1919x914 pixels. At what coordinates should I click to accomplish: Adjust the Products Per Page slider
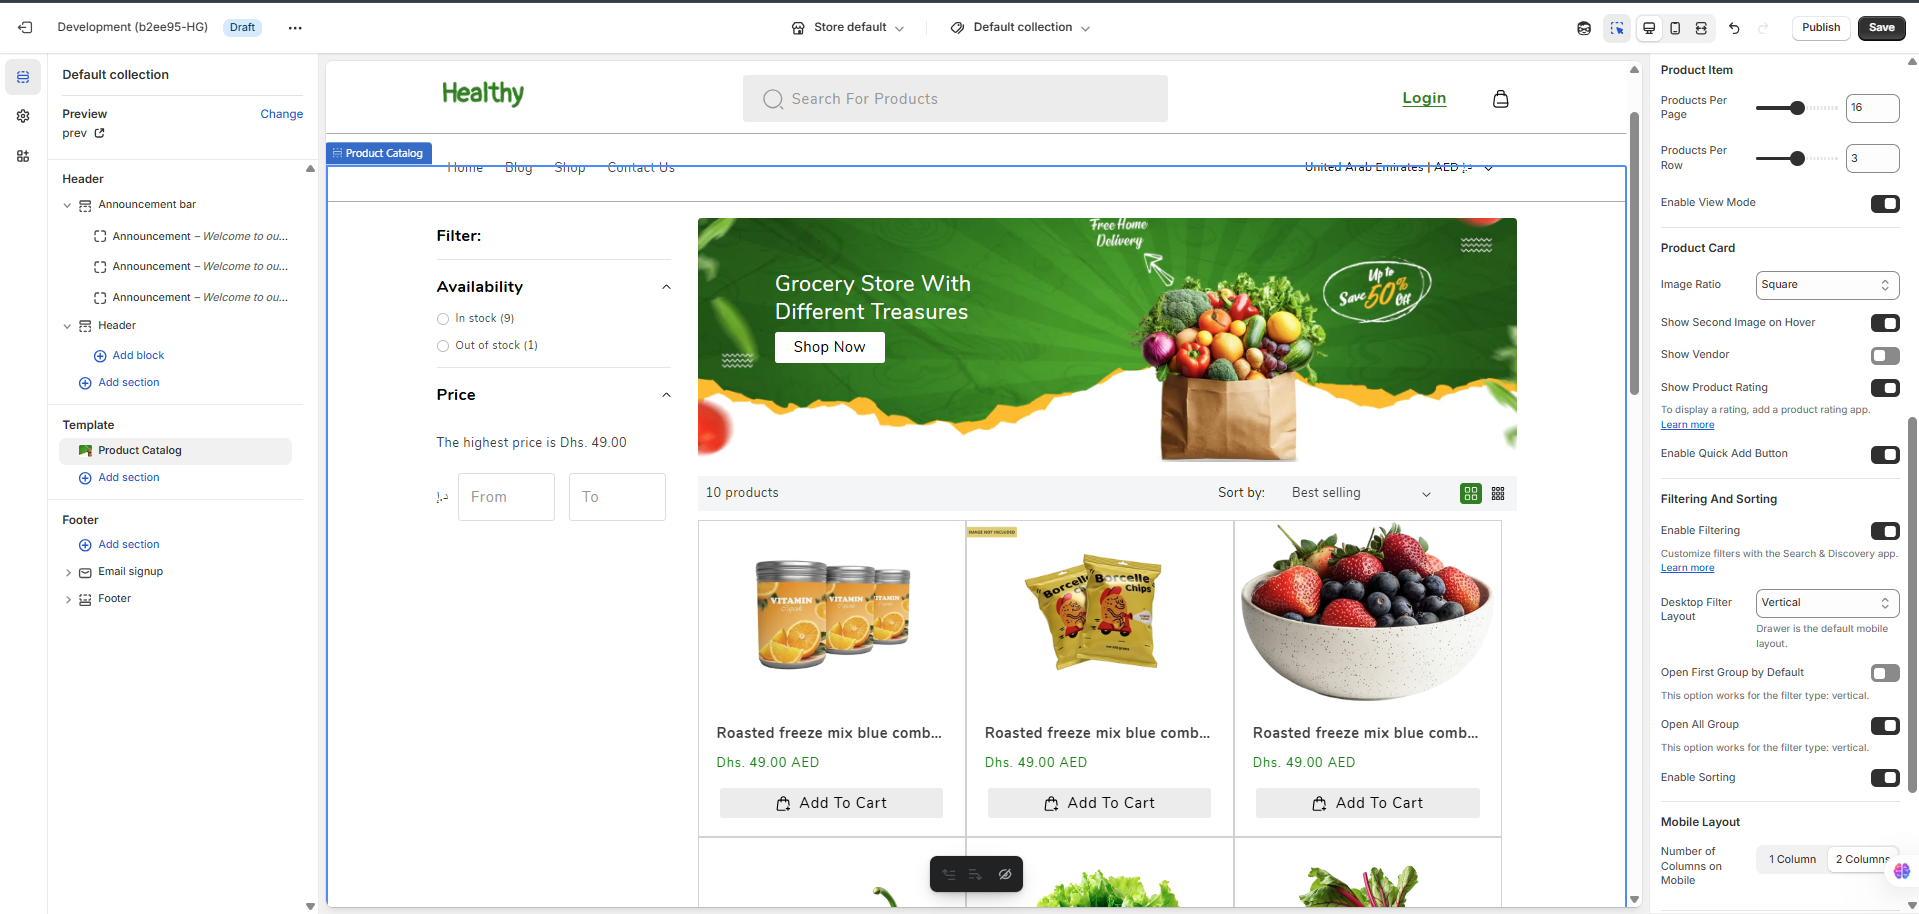pyautogui.click(x=1796, y=108)
